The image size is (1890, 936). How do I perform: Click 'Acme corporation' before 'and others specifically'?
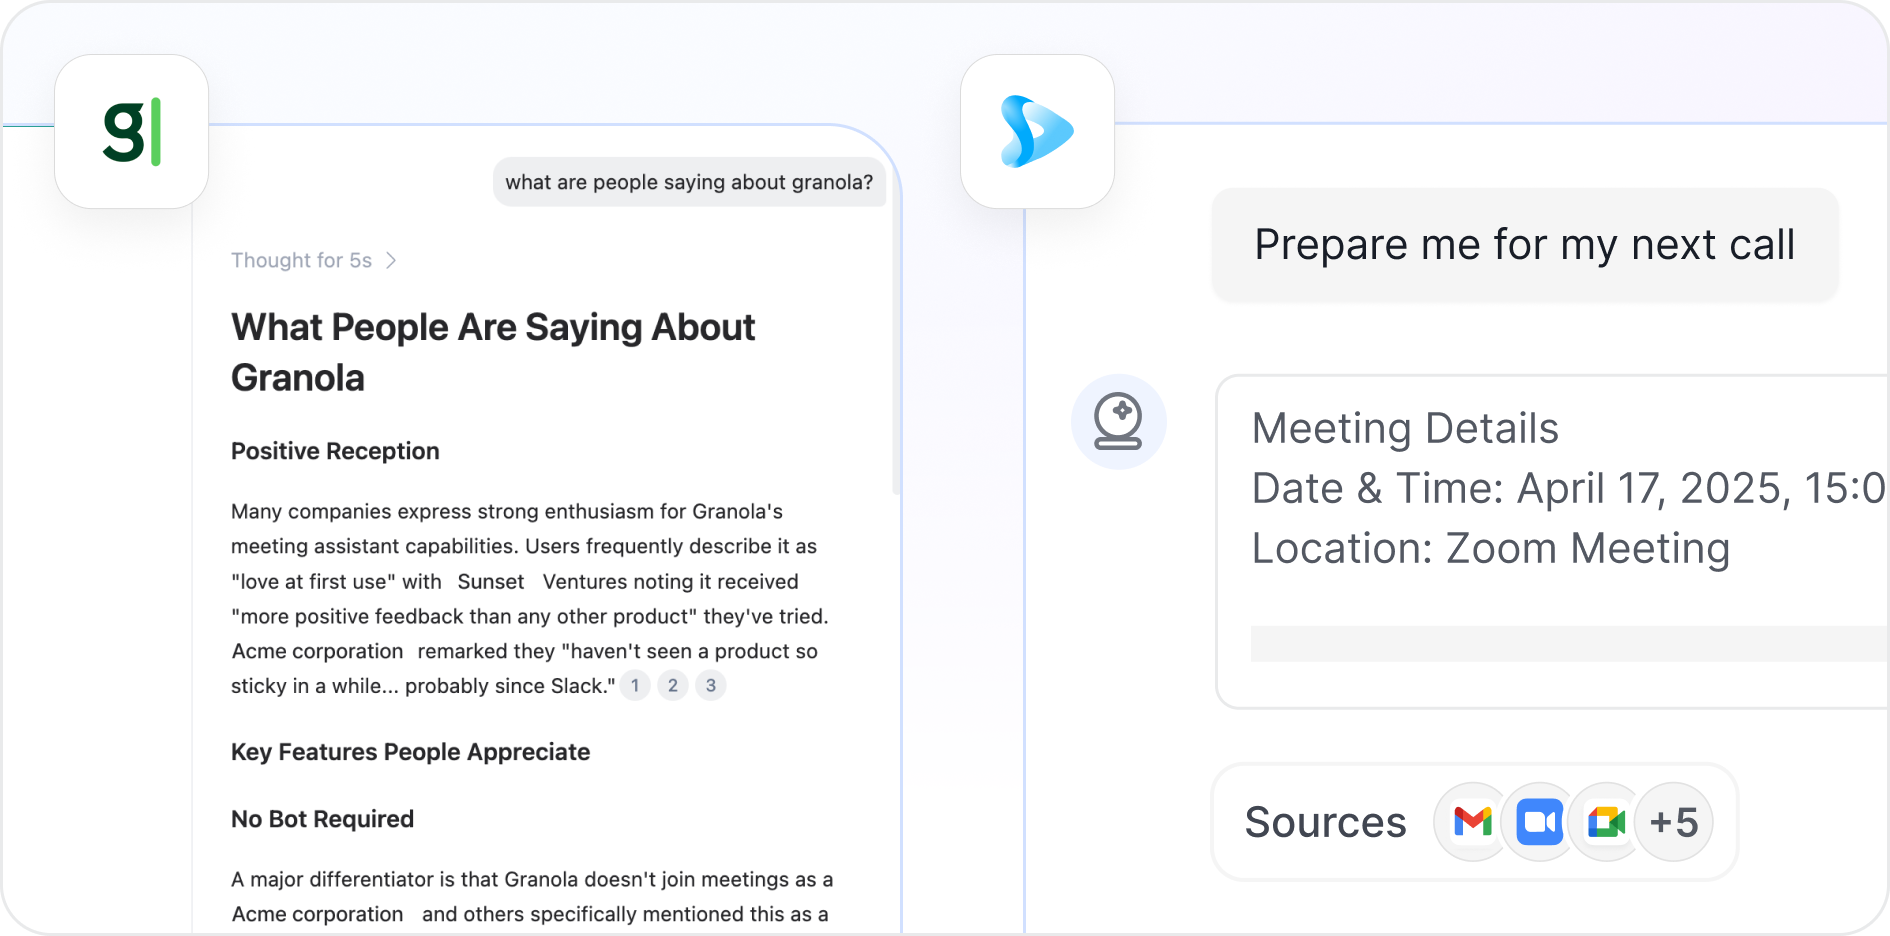click(x=318, y=914)
